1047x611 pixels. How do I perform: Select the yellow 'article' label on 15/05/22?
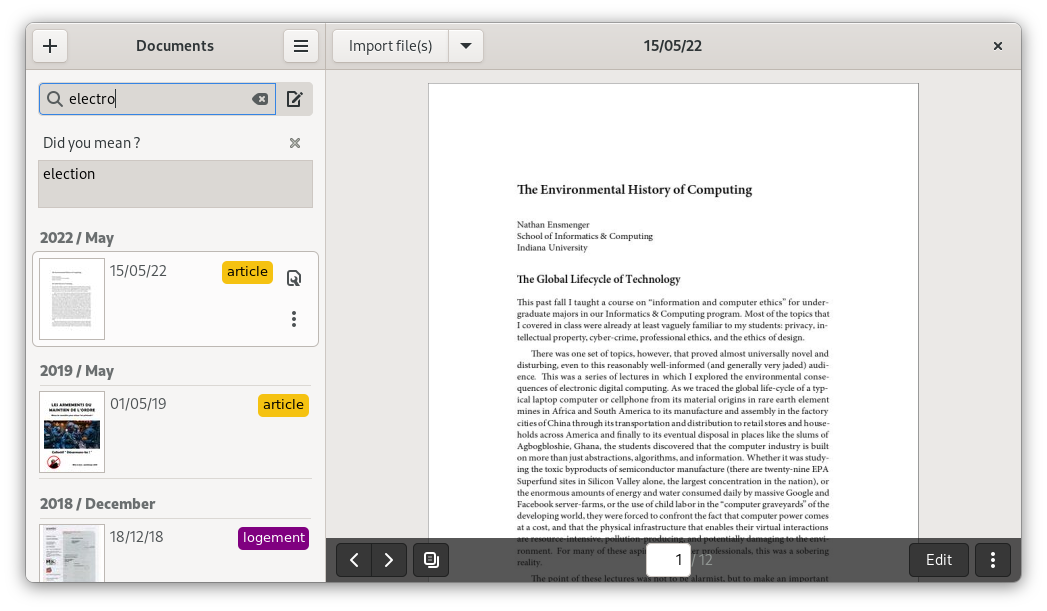click(247, 272)
